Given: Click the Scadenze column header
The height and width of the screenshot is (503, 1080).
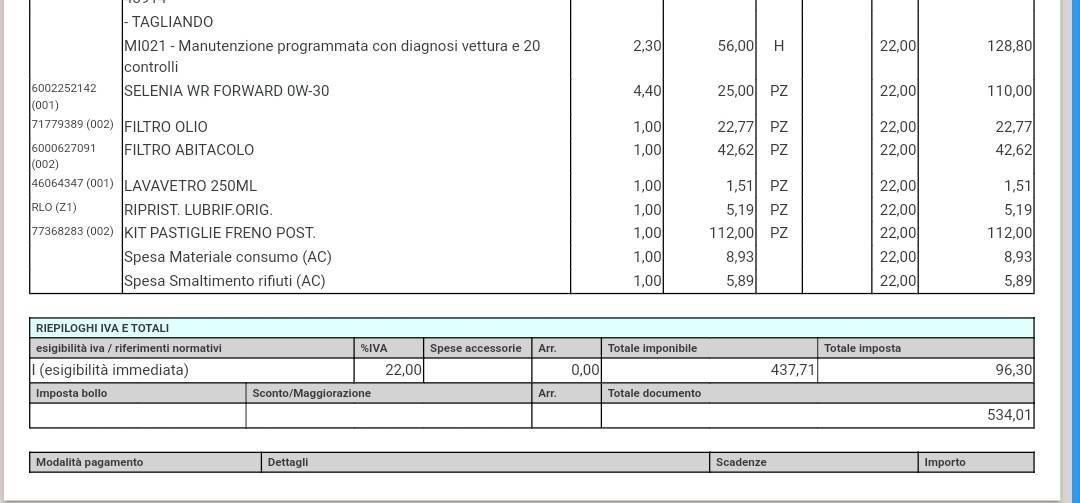Looking at the screenshot, I should click(741, 462).
